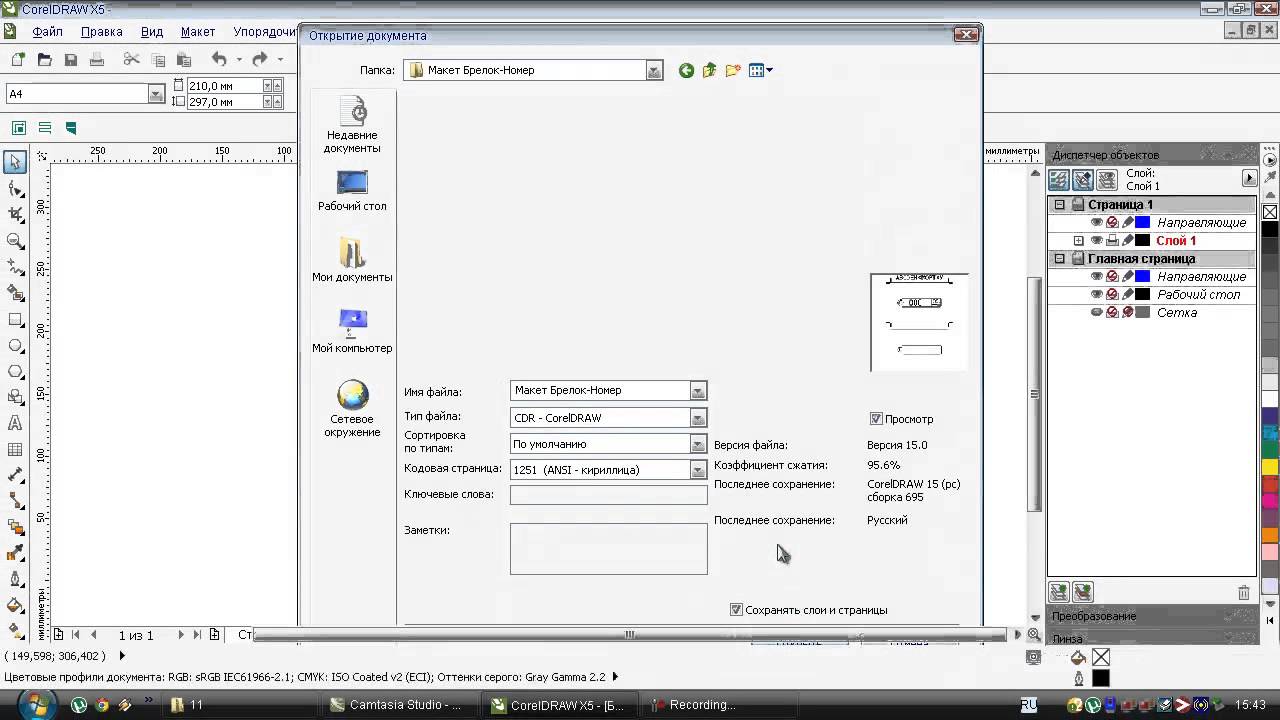Image resolution: width=1280 pixels, height=720 pixels.
Task: Click the Print toolbar icon
Action: click(x=96, y=60)
